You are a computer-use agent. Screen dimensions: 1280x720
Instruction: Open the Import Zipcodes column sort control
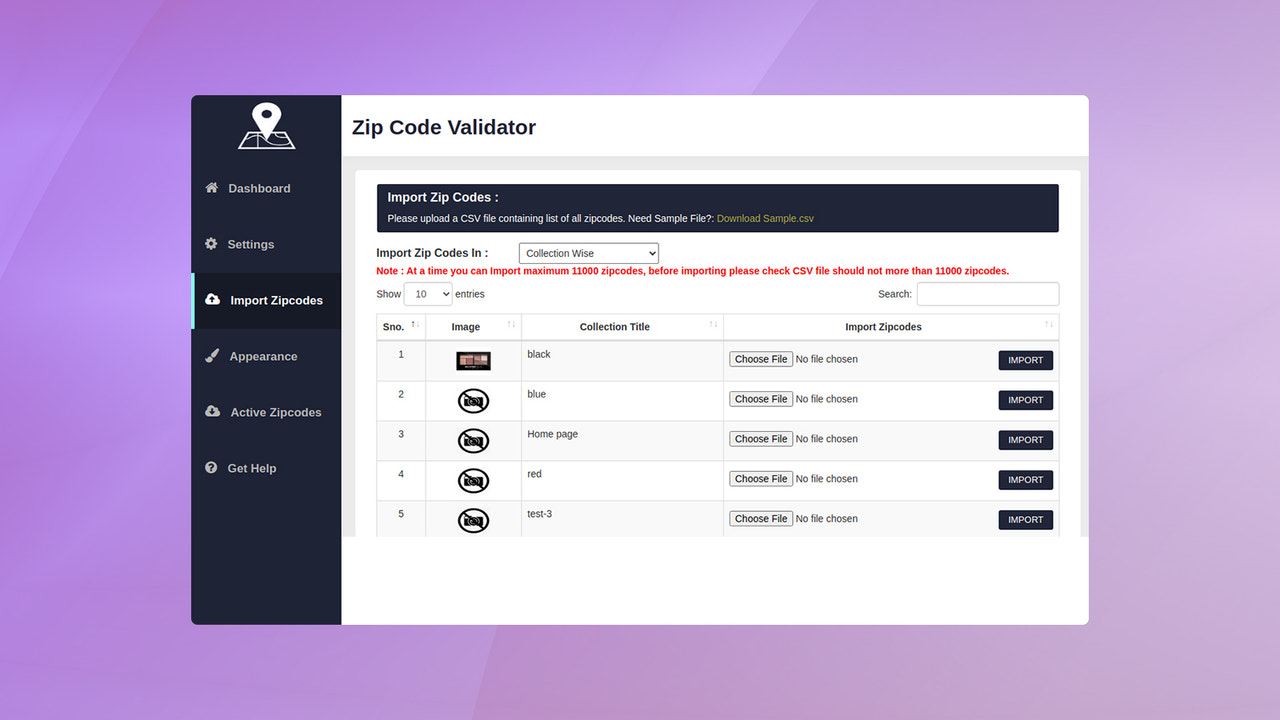pyautogui.click(x=1048, y=326)
